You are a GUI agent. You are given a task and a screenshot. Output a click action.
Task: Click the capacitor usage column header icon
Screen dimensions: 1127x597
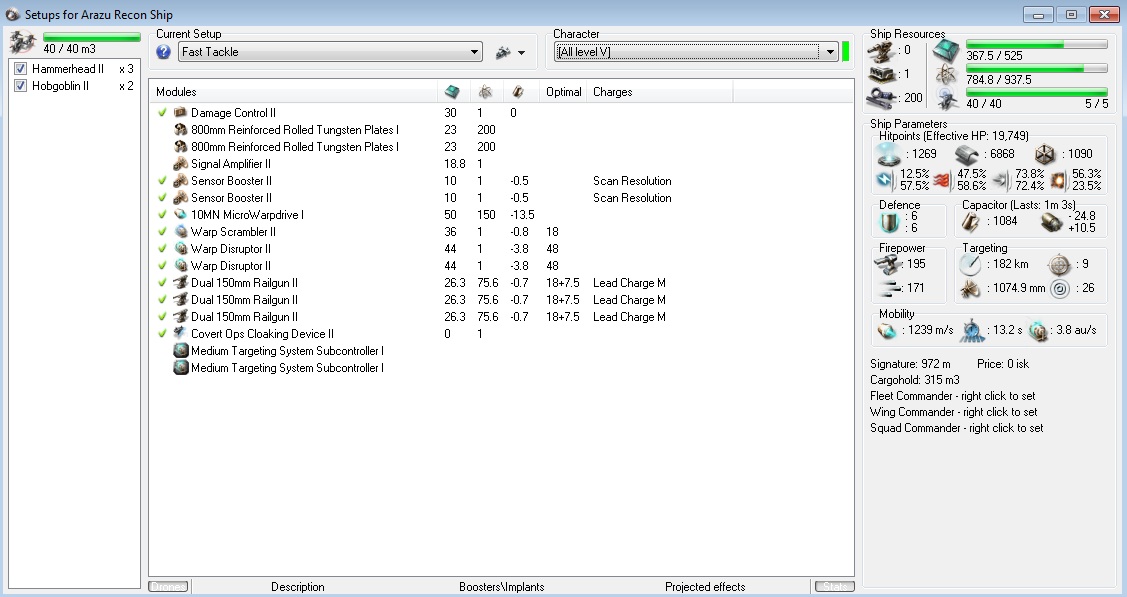click(518, 92)
